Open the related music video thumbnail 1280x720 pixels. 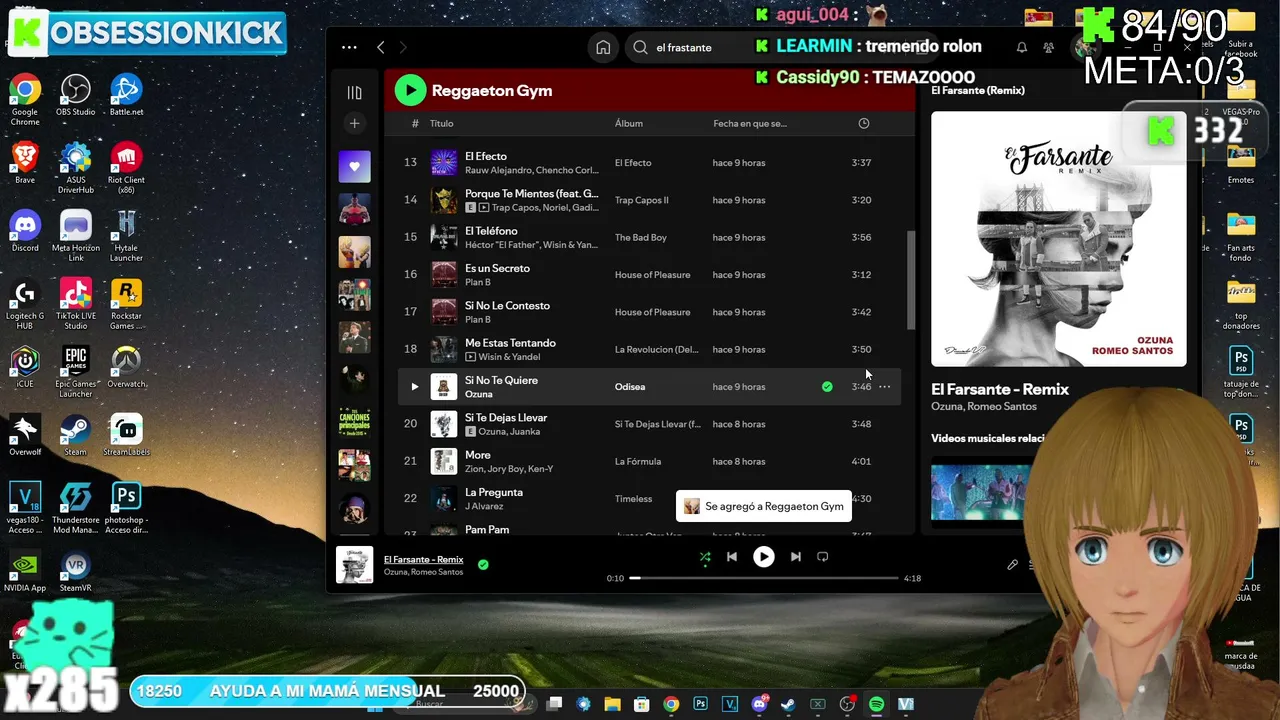point(981,490)
